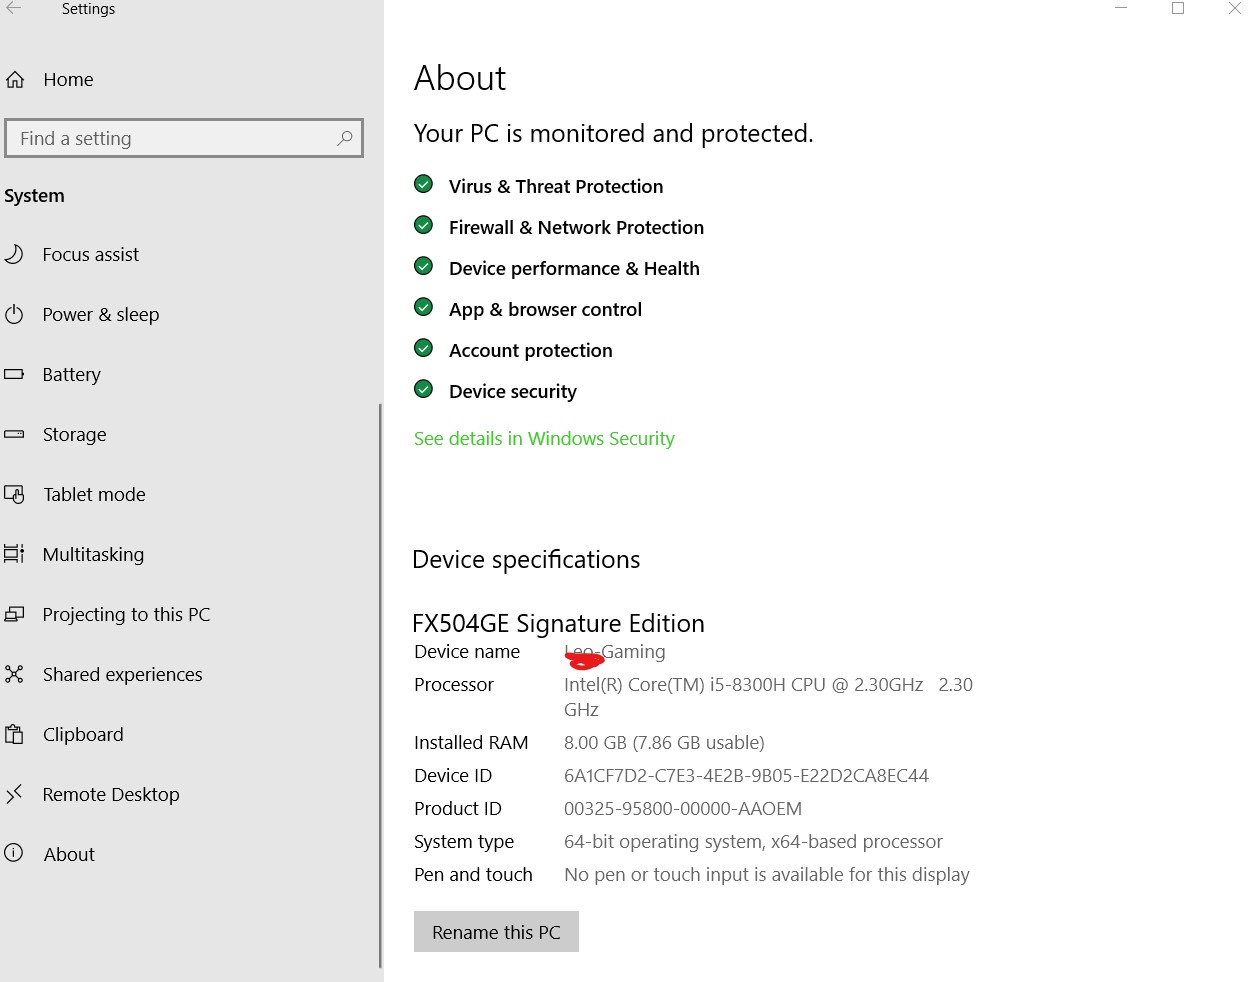This screenshot has width=1259, height=982.
Task: Click the Multitasking icon
Action: coord(14,554)
